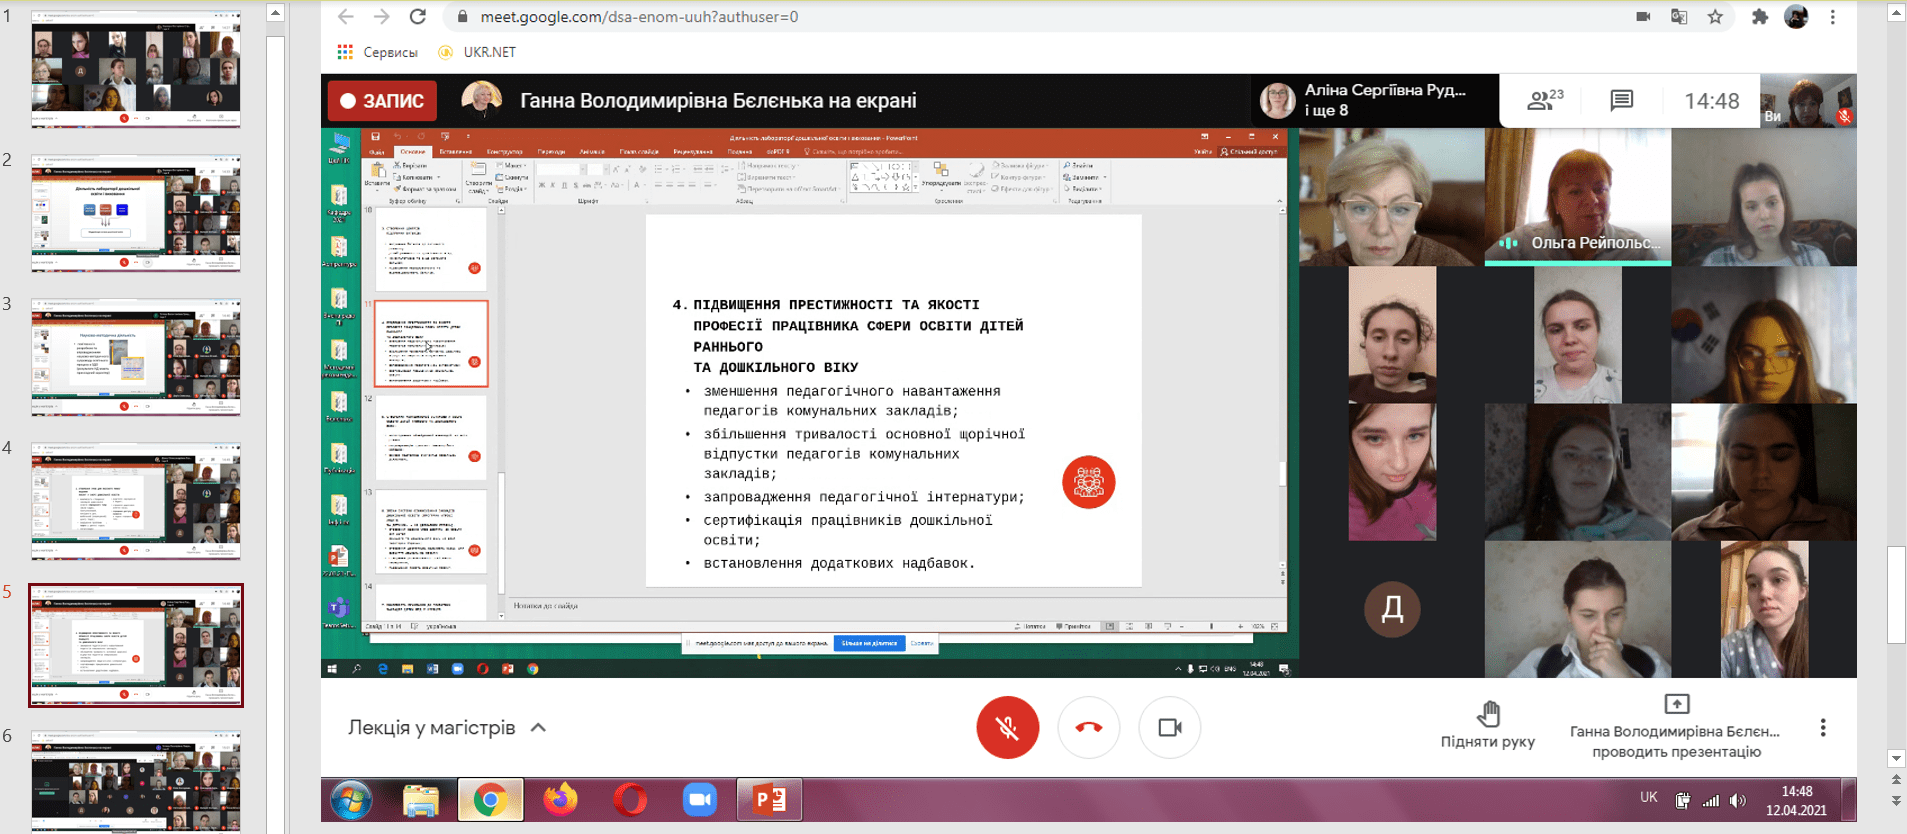Image resolution: width=1907 pixels, height=834 pixels.
Task: Open the meeting chat panel
Action: click(x=1621, y=101)
